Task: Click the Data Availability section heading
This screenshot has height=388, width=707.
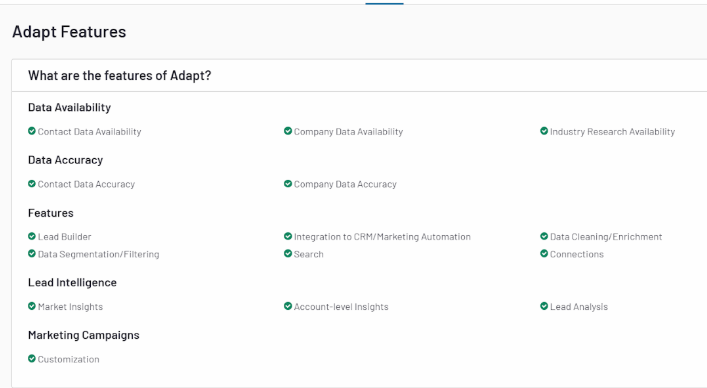Action: tap(69, 107)
